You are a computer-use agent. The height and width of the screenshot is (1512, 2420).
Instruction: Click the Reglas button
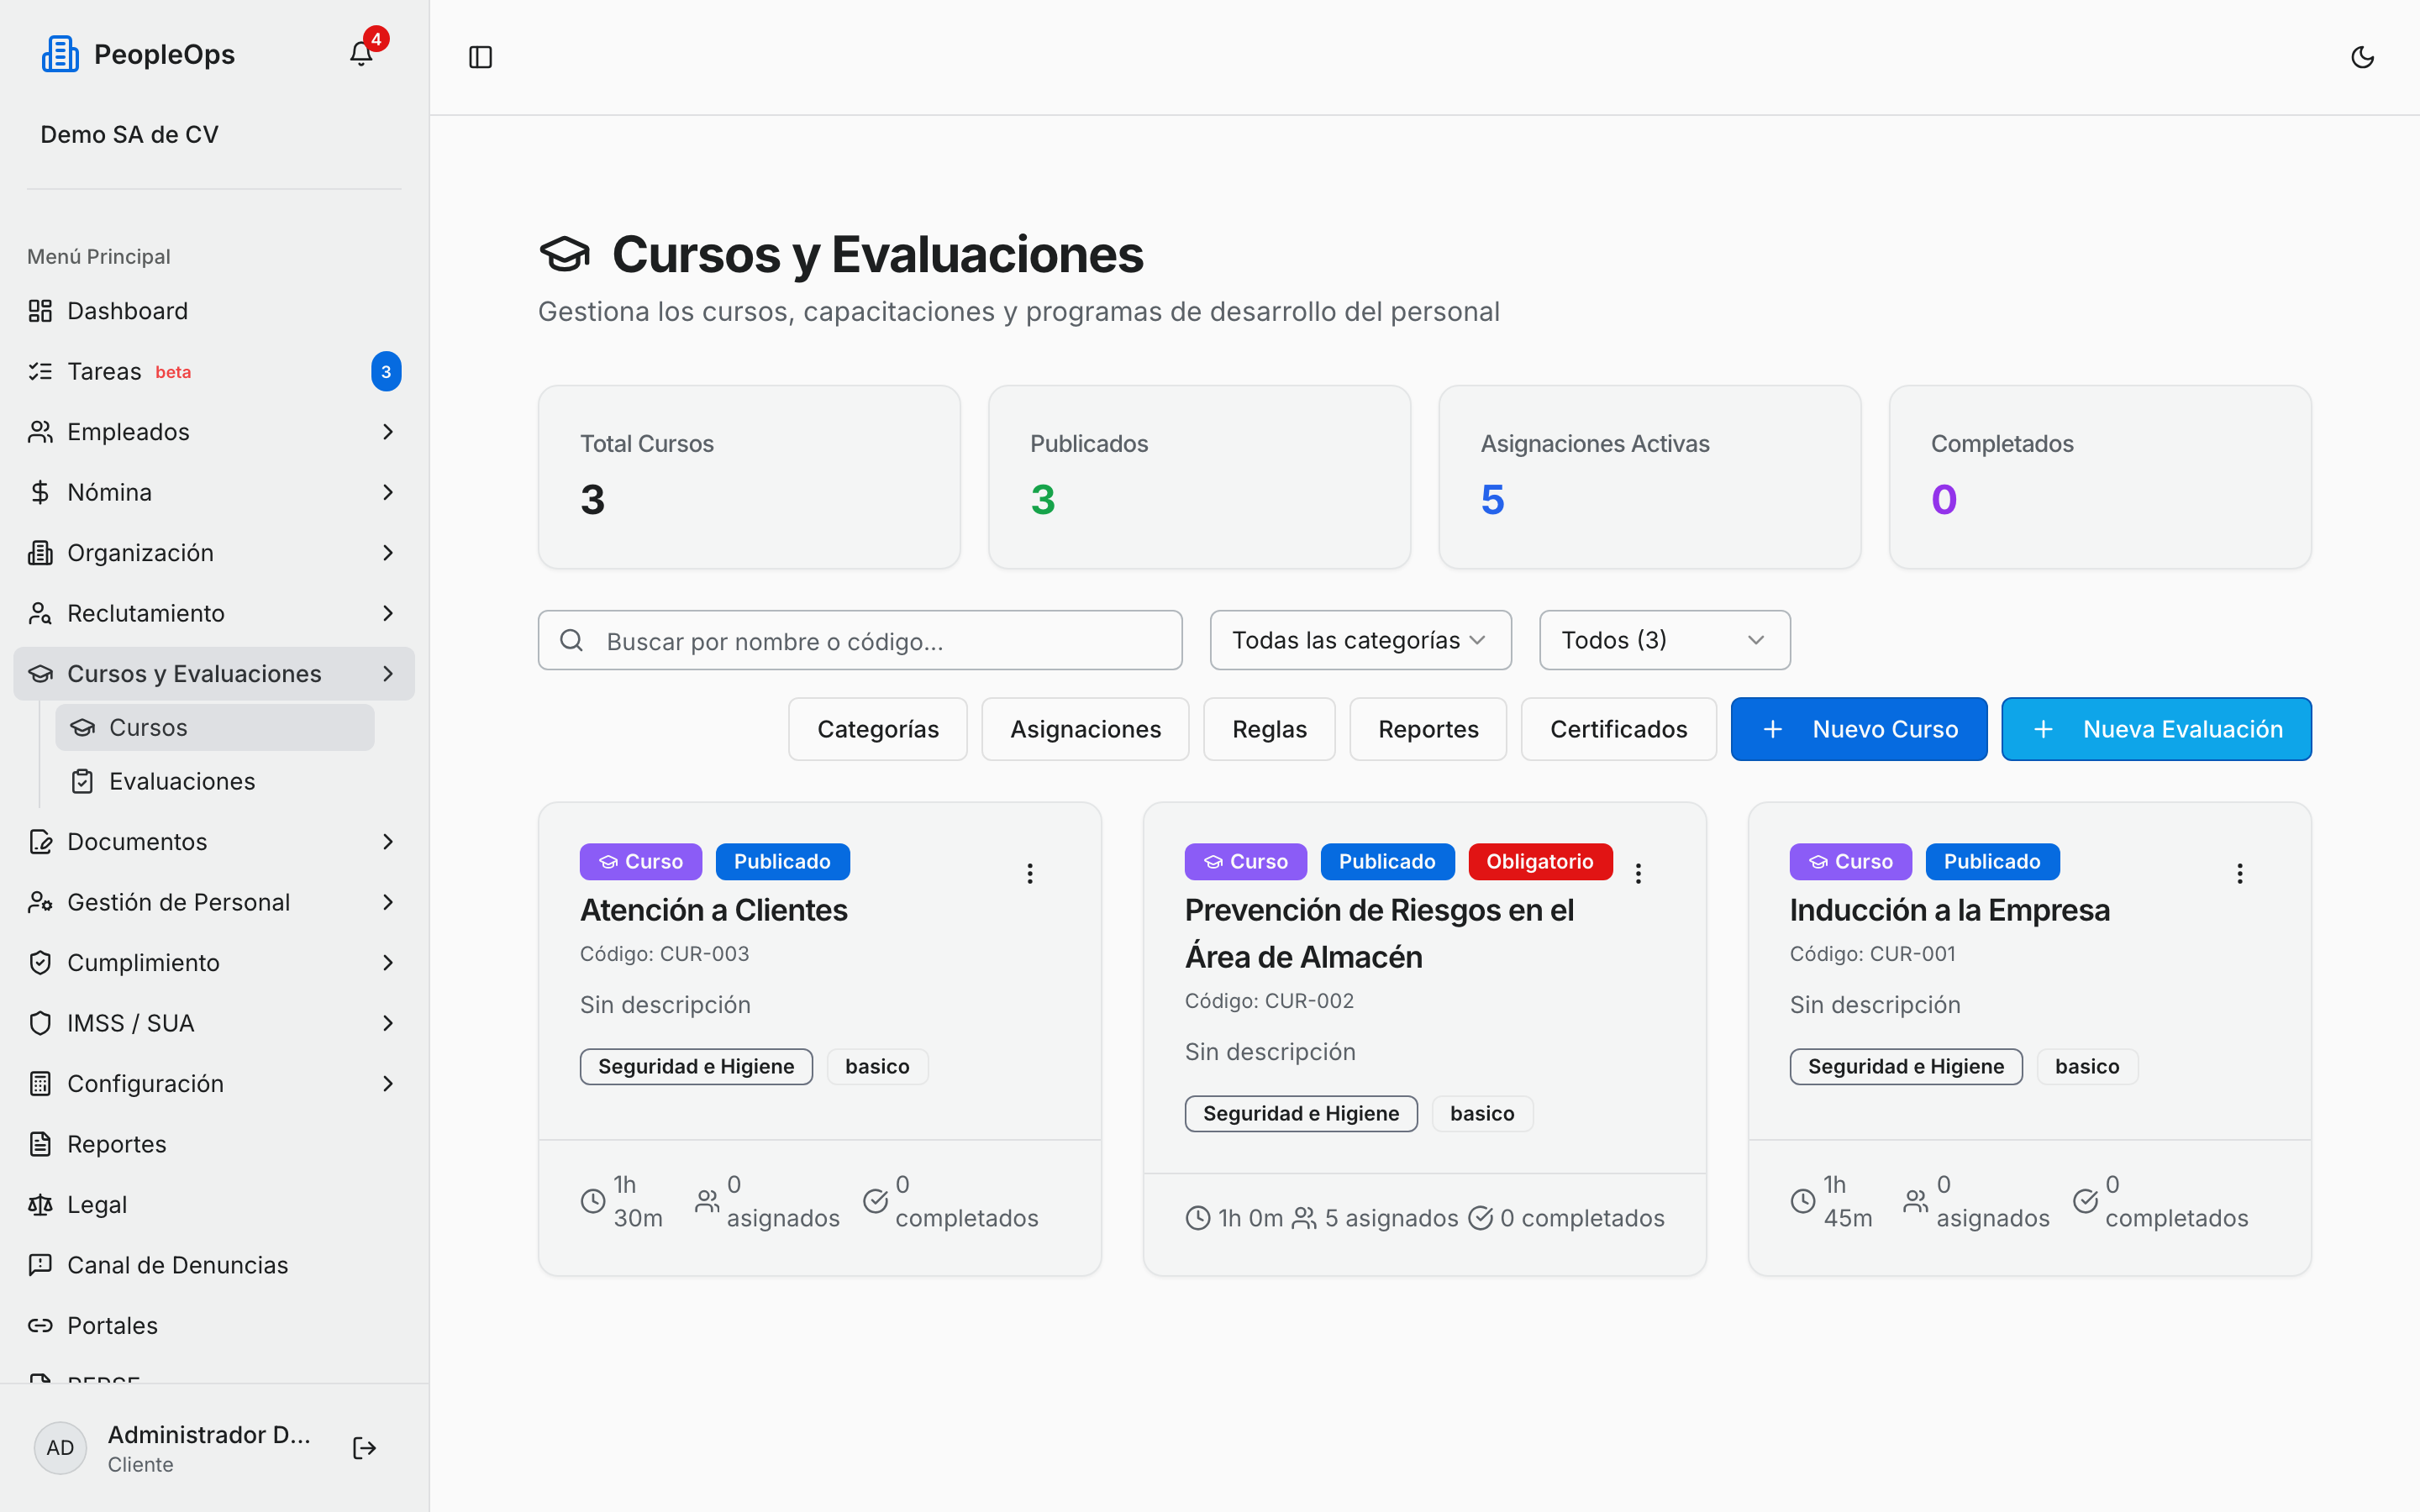pos(1269,729)
